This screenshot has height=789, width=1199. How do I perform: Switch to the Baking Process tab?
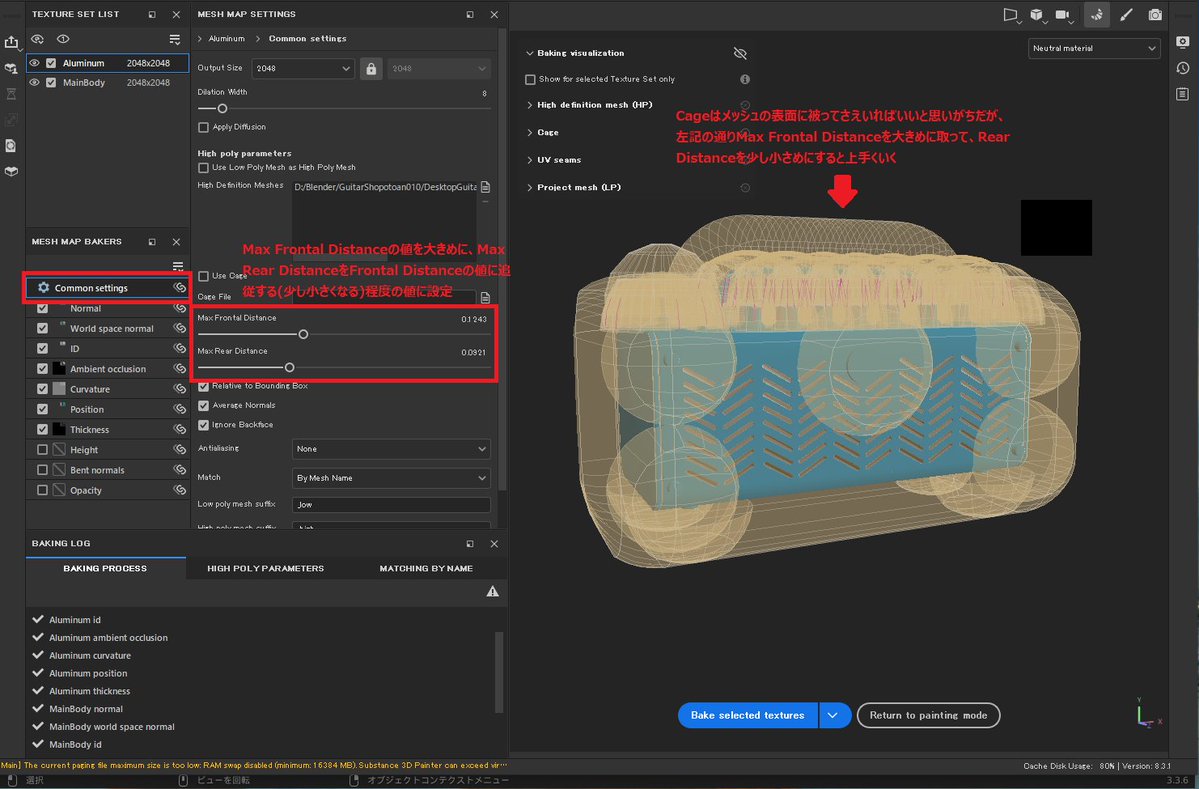click(x=106, y=568)
